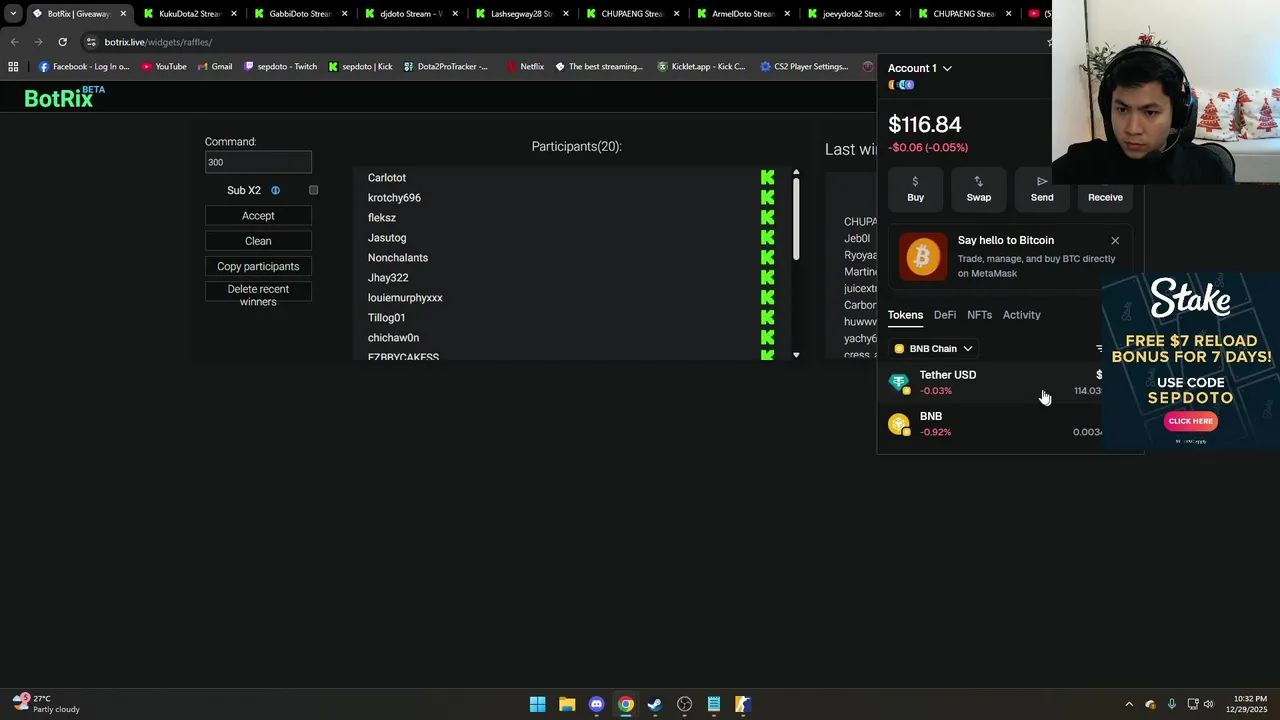Click the participants list scroll-down arrow

[796, 355]
